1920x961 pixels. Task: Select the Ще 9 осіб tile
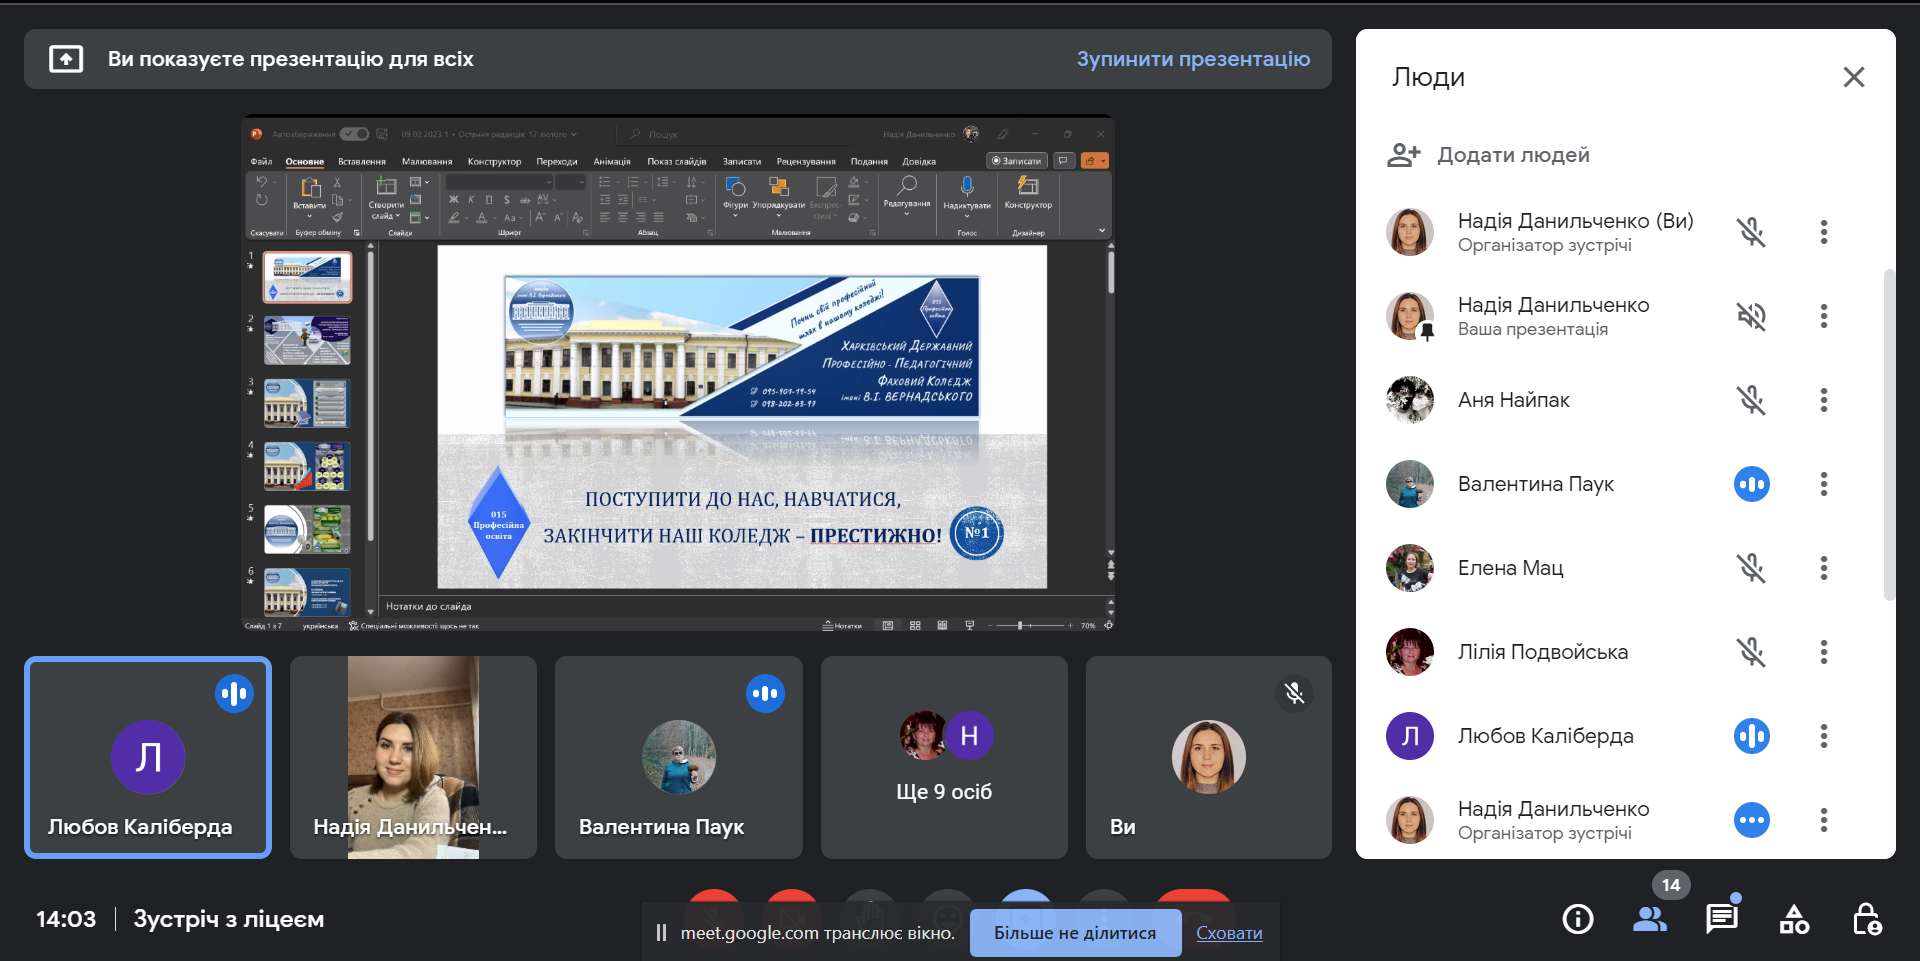[x=944, y=757]
